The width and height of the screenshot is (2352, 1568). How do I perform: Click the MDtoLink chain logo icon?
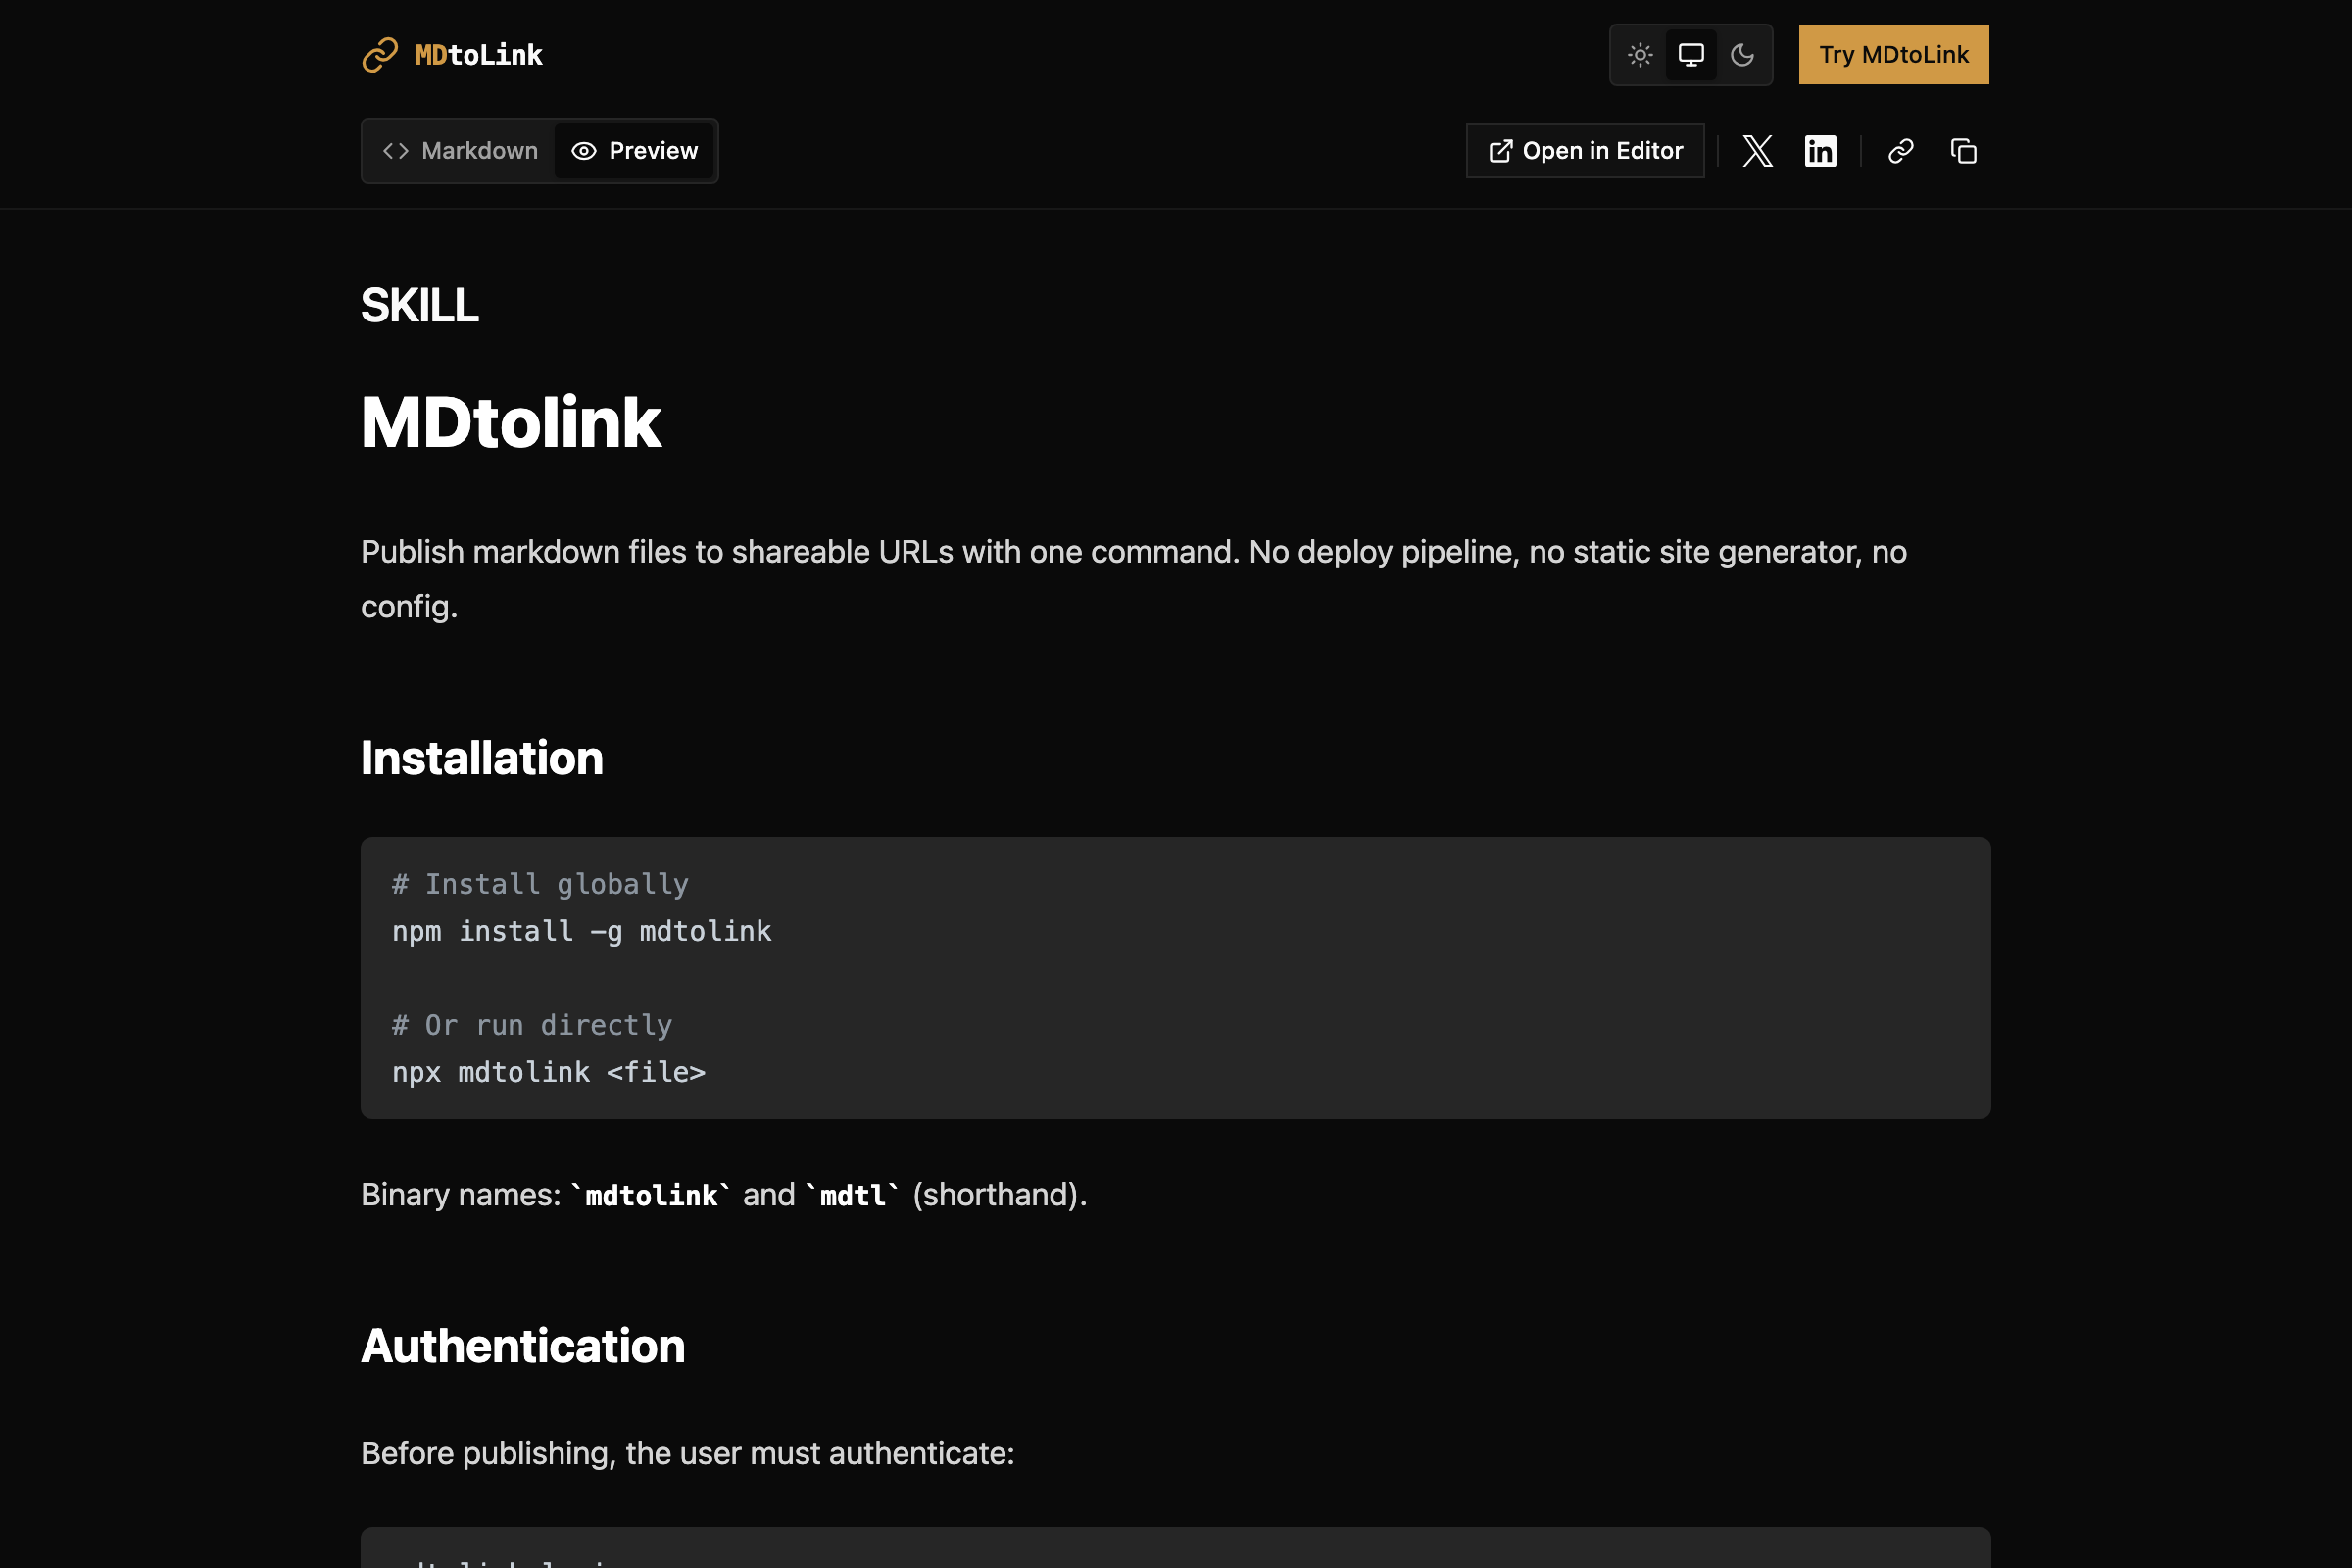[x=378, y=55]
